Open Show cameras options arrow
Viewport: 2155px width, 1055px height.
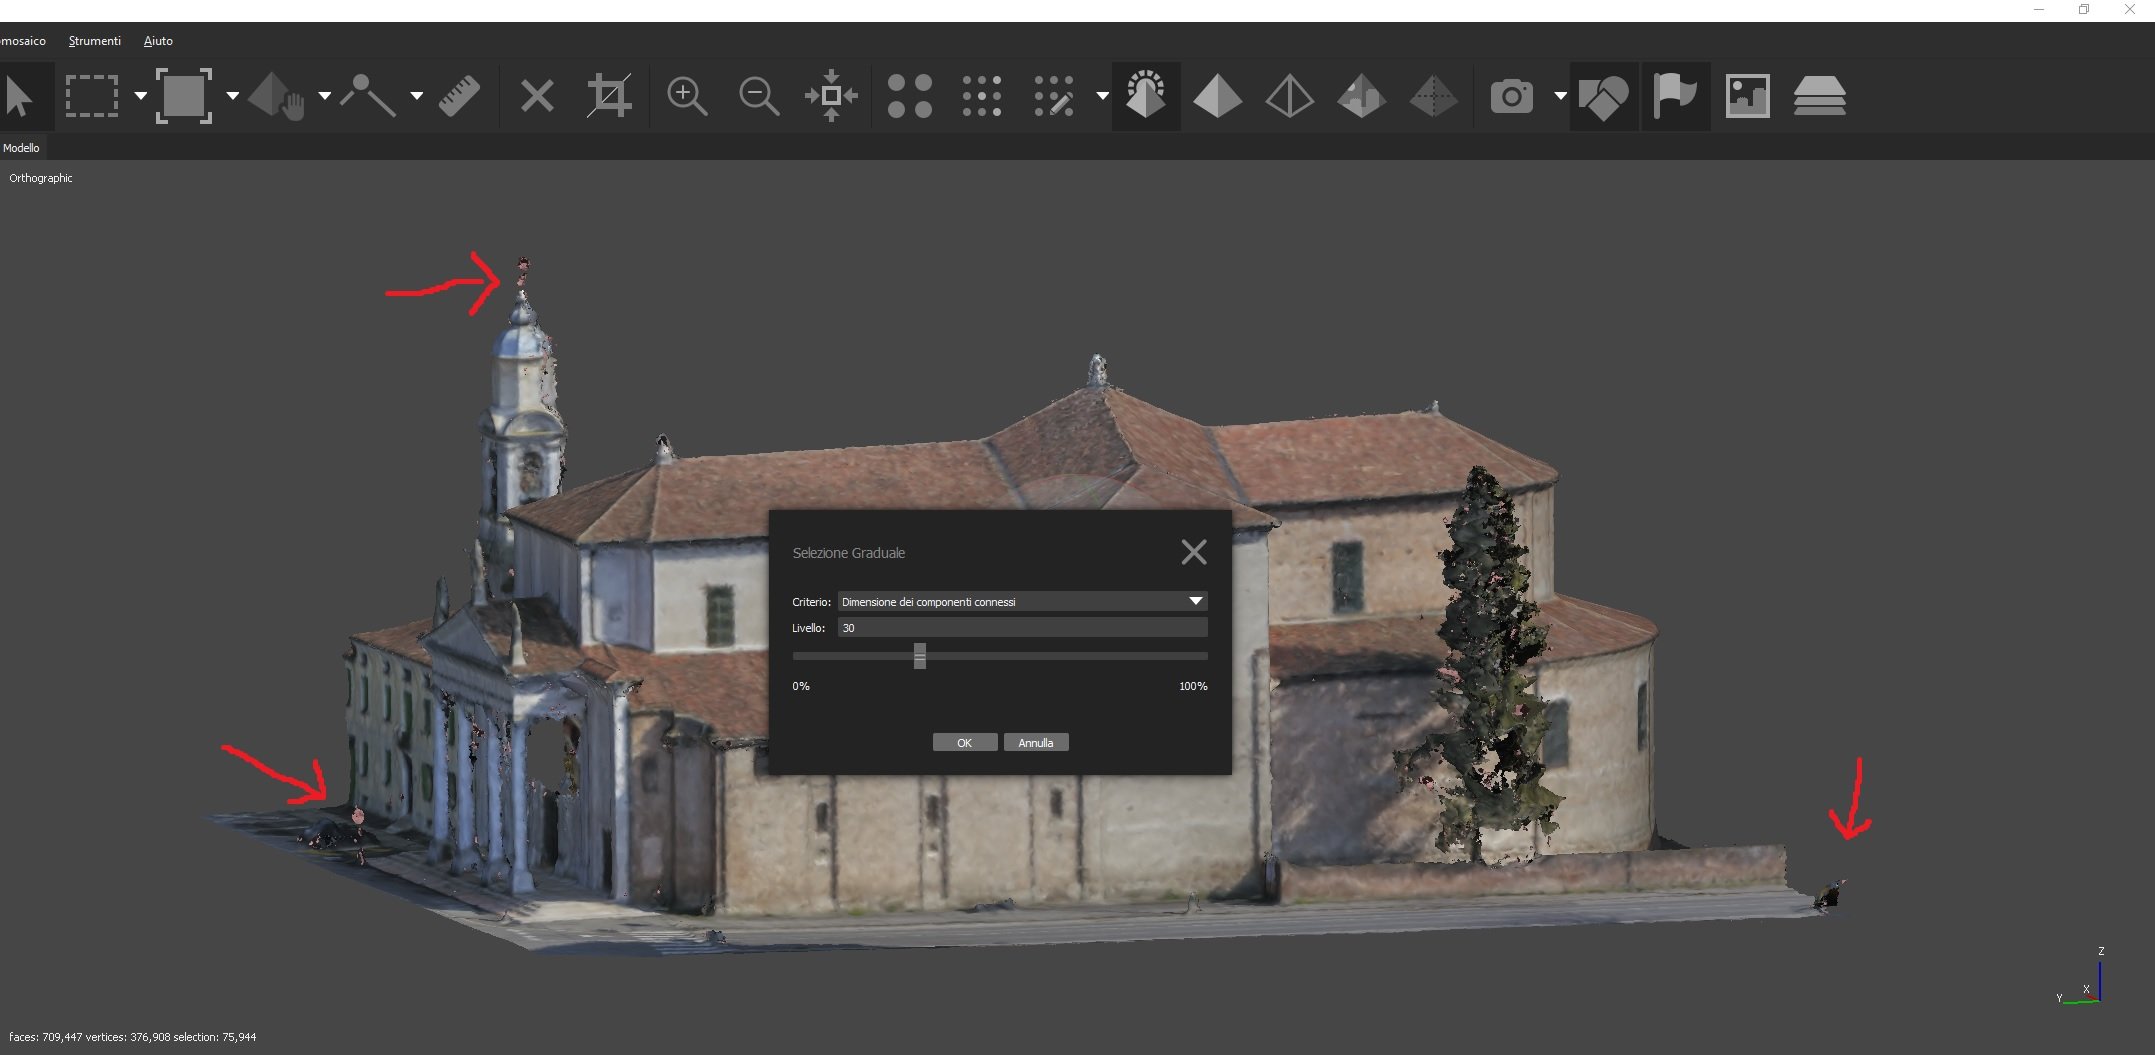1560,96
